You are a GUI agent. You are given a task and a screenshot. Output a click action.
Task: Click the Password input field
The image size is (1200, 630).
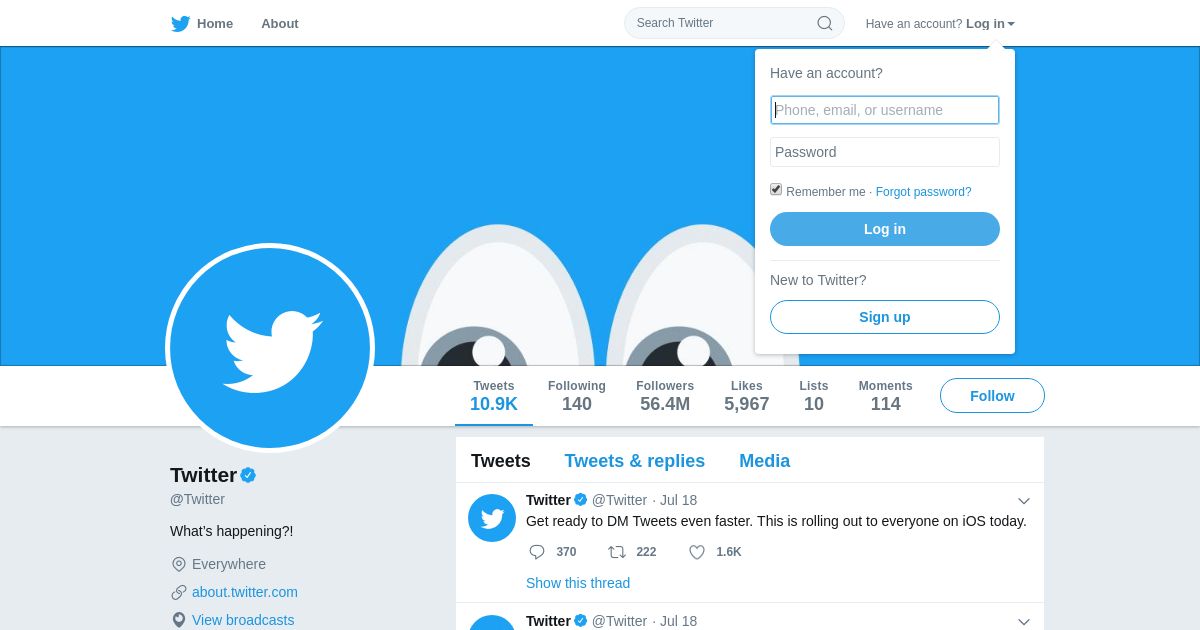885,152
